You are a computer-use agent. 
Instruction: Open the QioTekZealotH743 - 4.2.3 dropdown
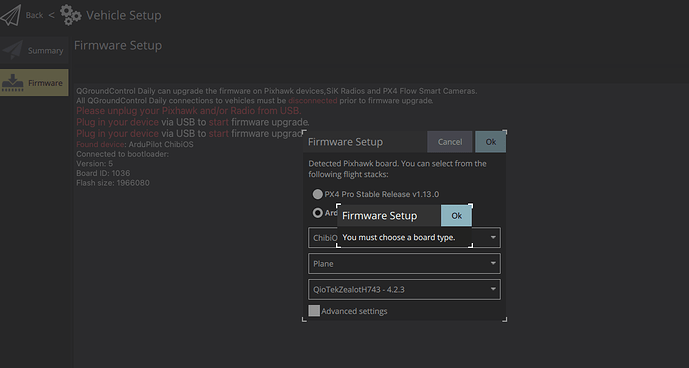point(404,289)
